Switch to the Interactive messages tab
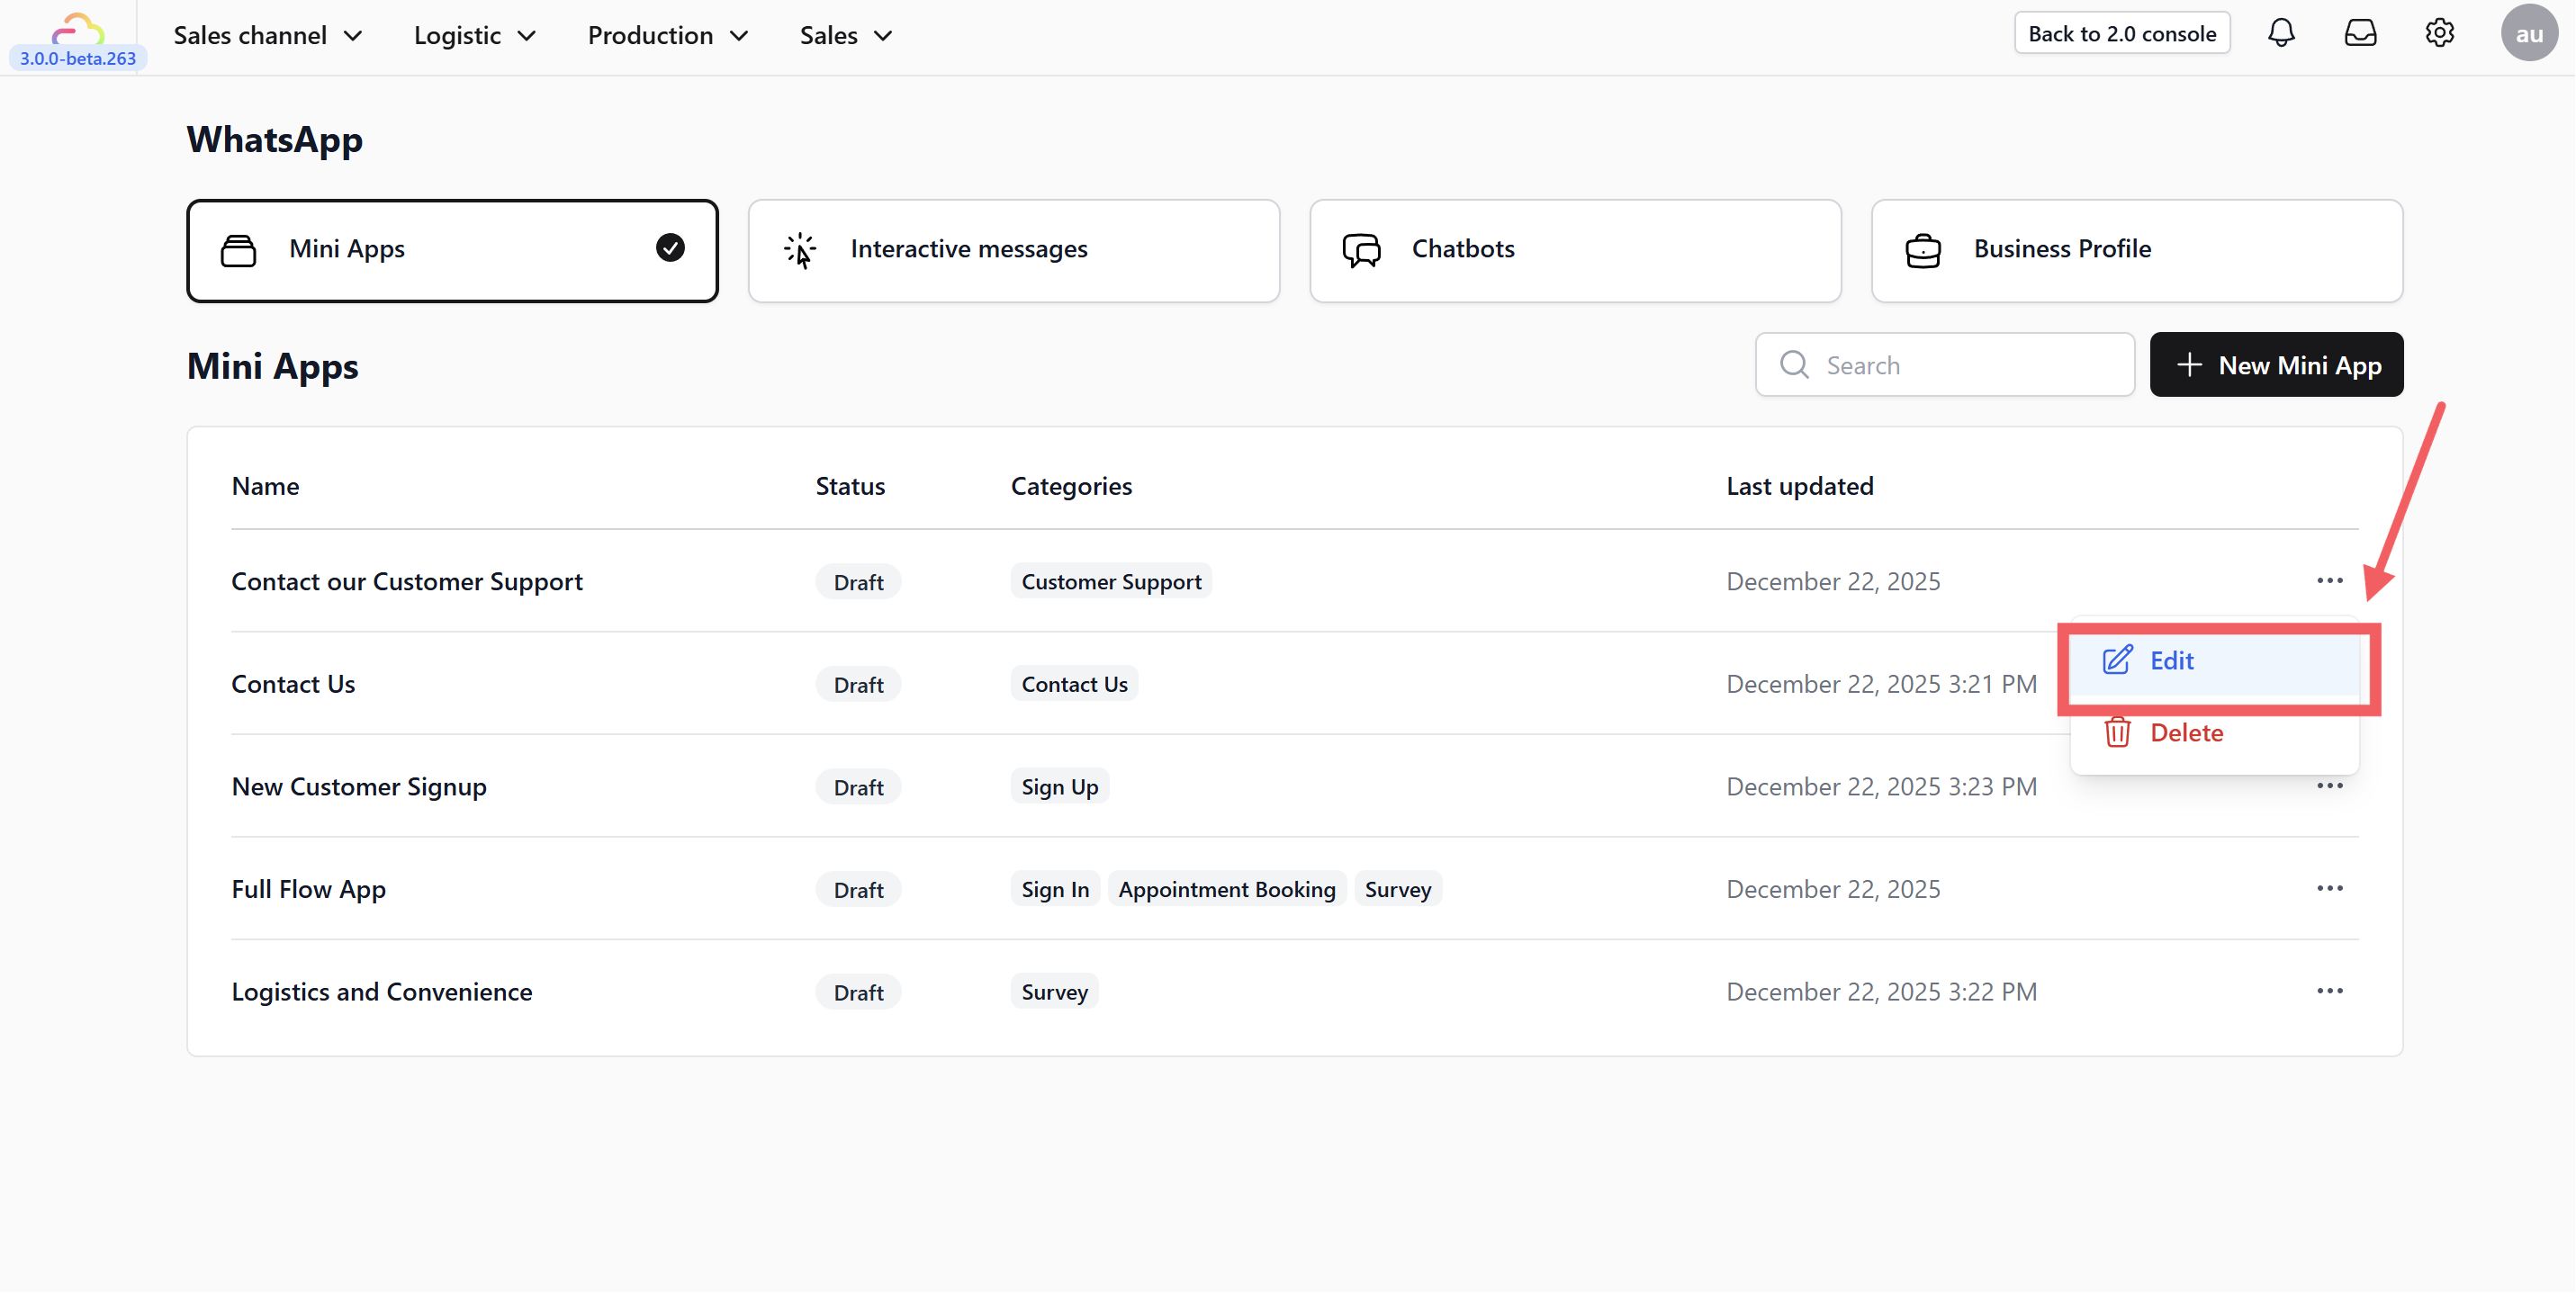Image resolution: width=2576 pixels, height=1293 pixels. tap(1013, 250)
